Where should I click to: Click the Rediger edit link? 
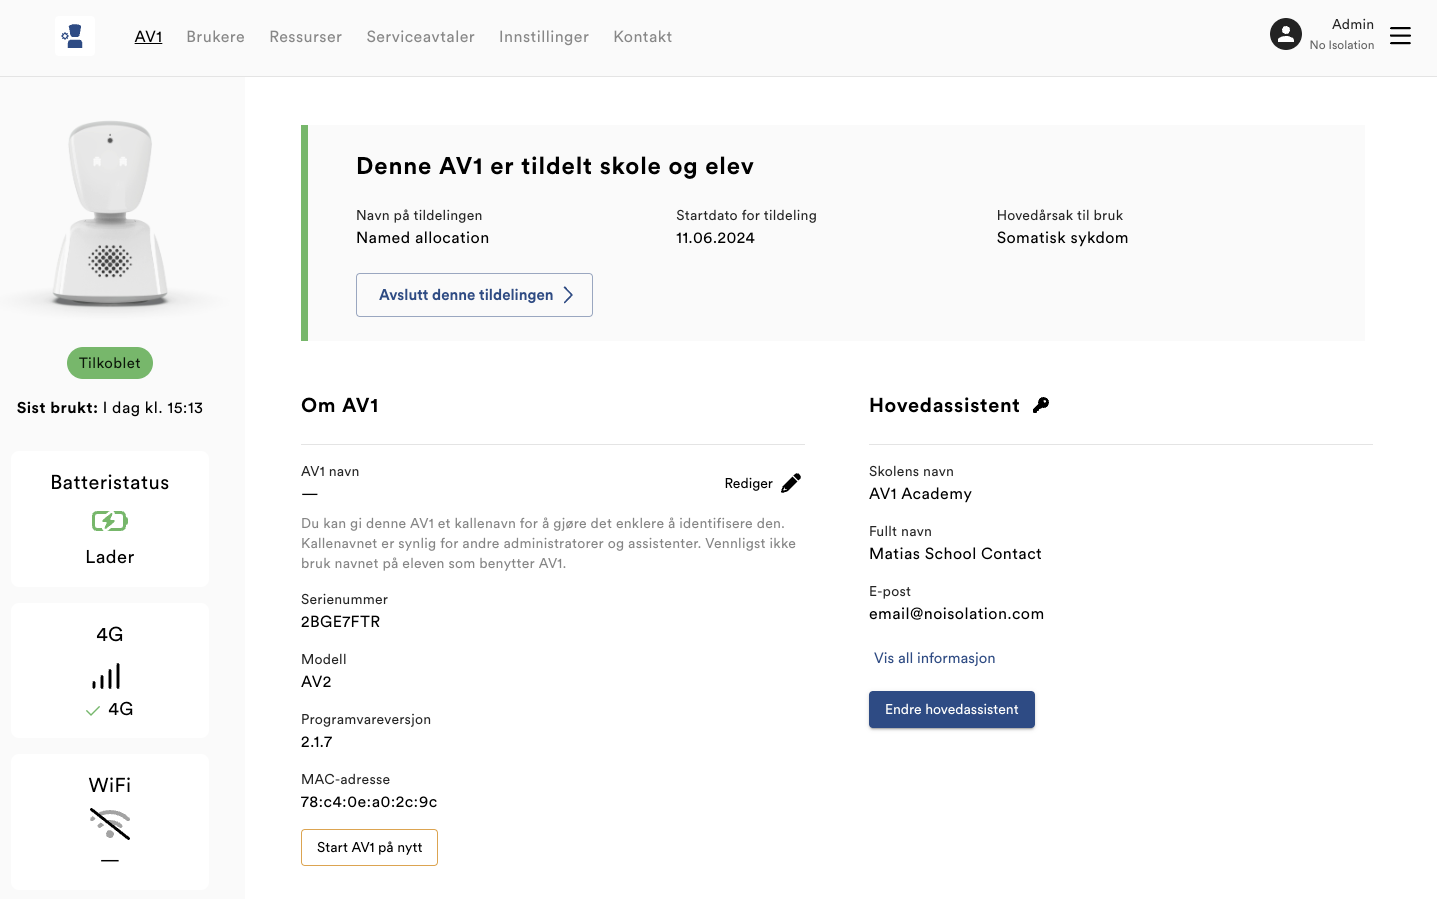[x=762, y=483]
